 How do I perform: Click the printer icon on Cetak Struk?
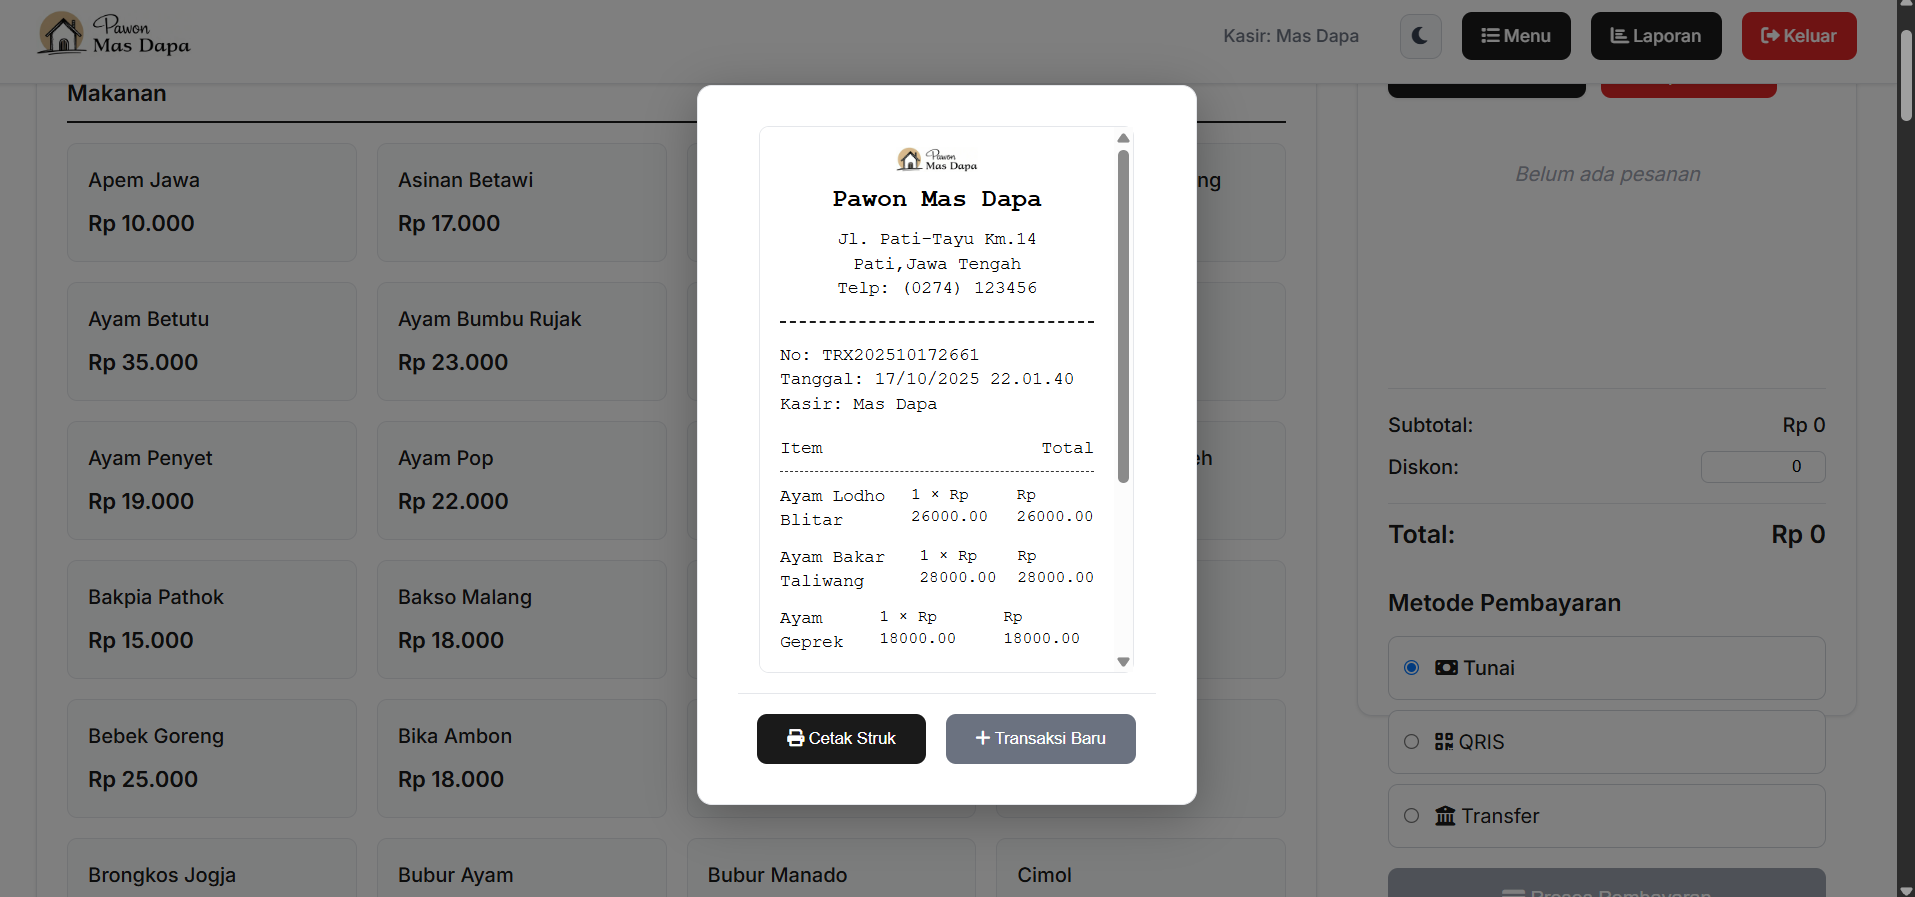pos(795,738)
